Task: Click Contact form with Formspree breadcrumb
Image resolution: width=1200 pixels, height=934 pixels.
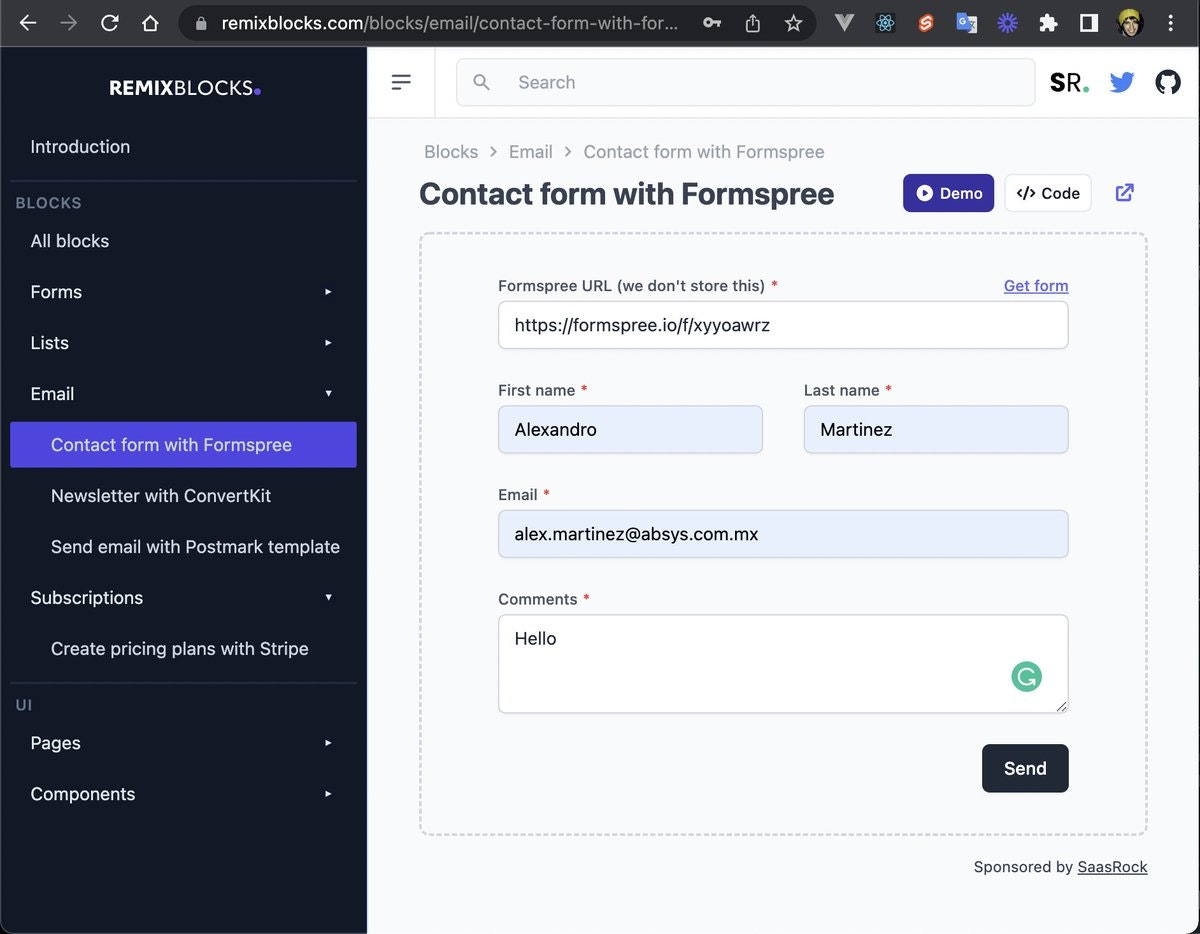Action: pyautogui.click(x=704, y=152)
